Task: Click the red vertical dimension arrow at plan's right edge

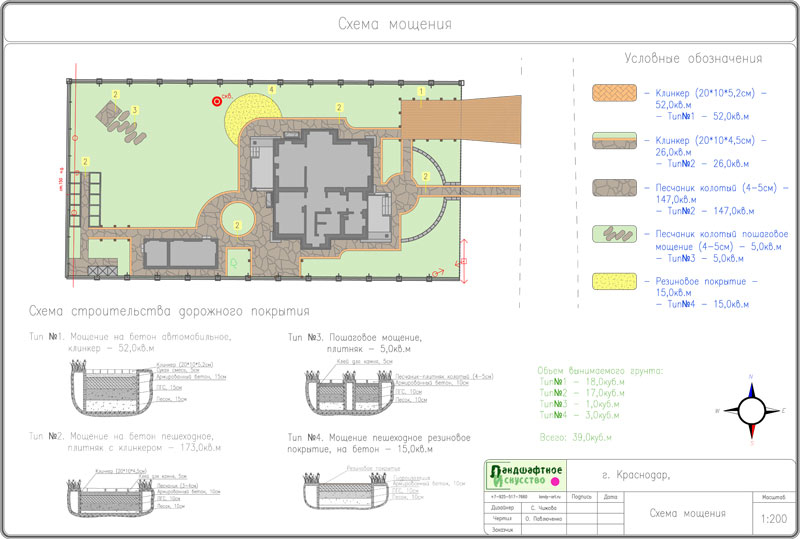Action: tap(464, 261)
